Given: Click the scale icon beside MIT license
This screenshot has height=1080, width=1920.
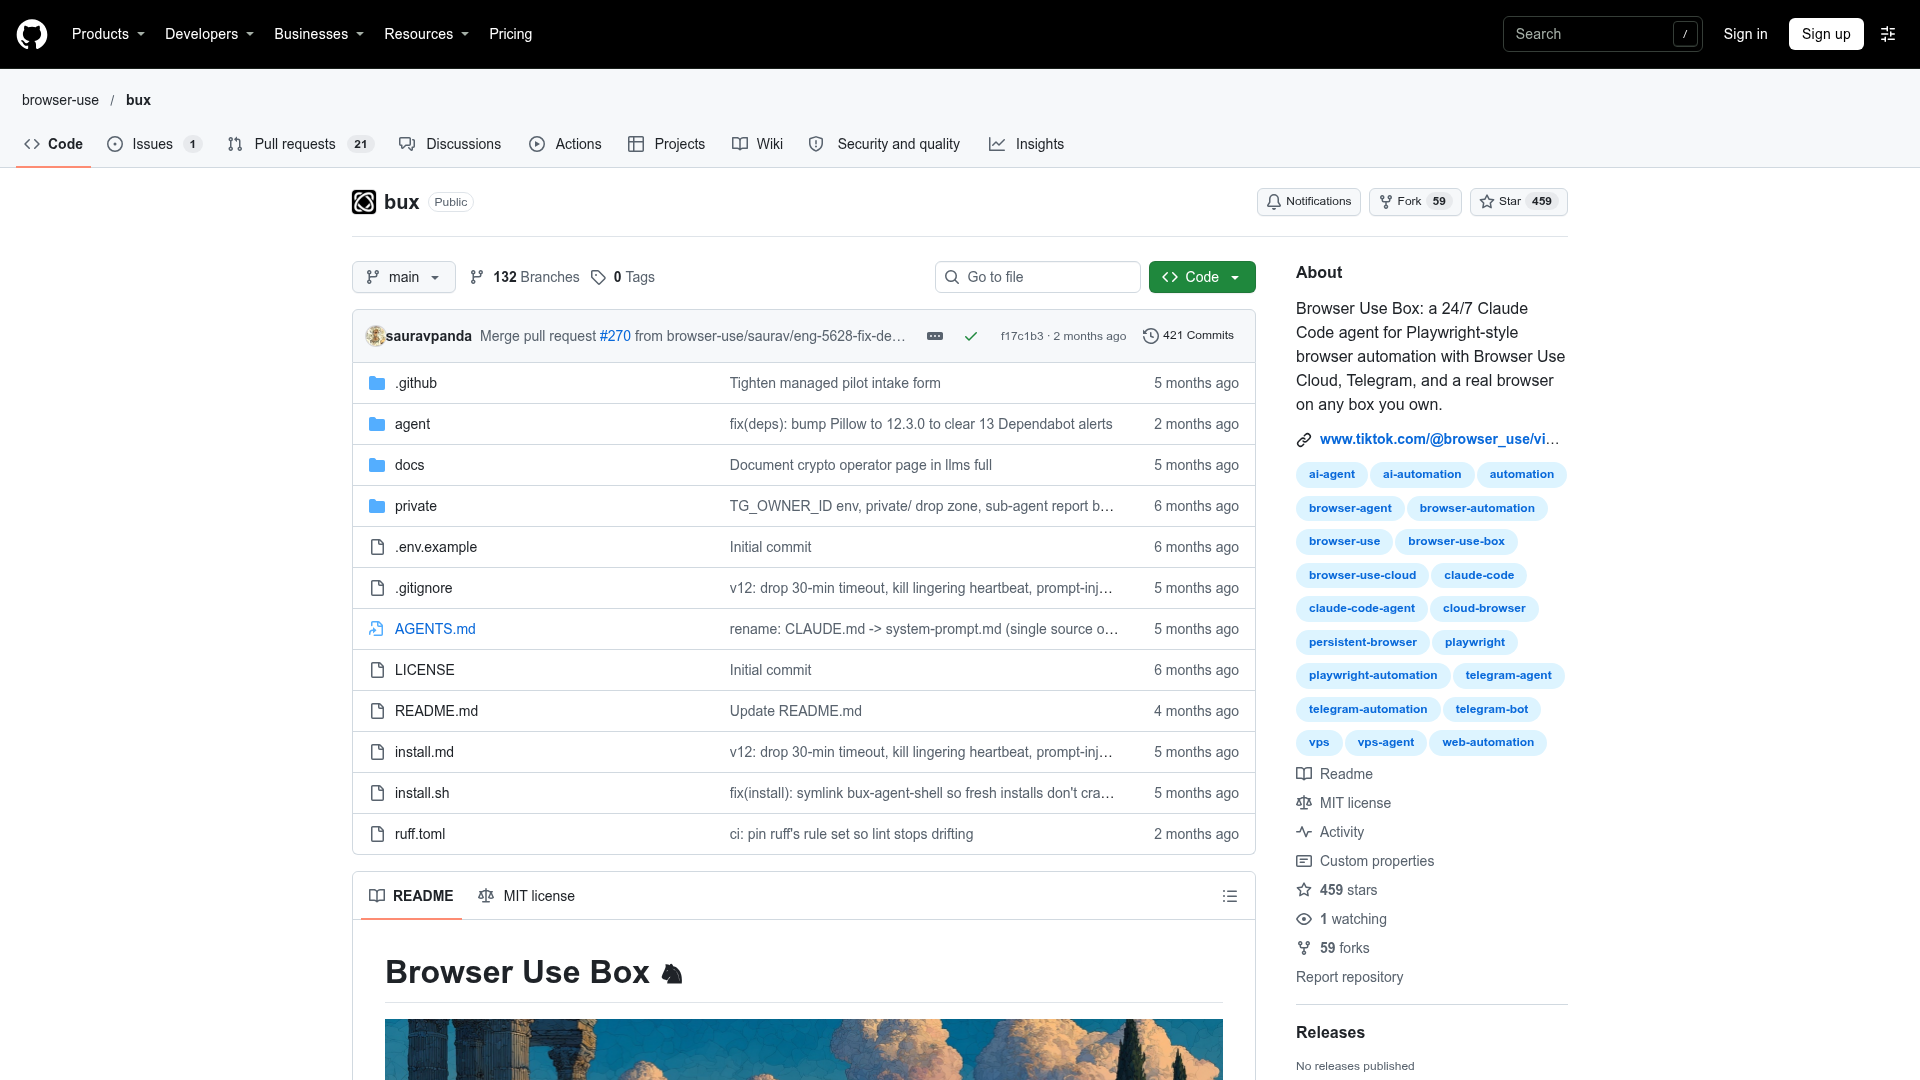Looking at the screenshot, I should 1304,803.
